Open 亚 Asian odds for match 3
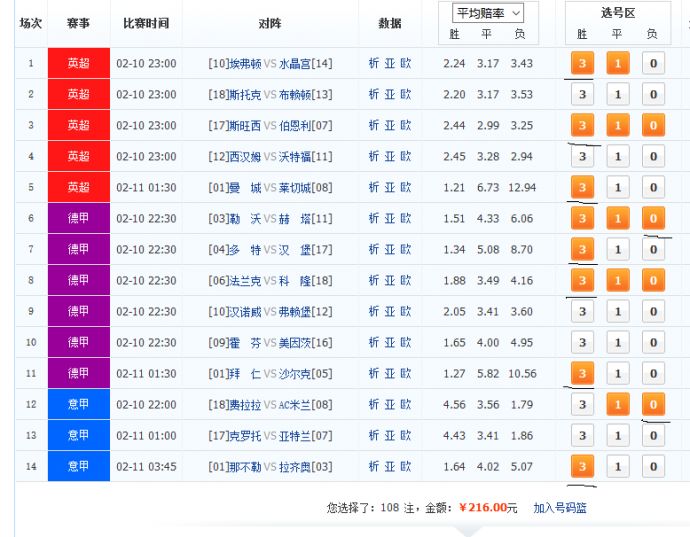The width and height of the screenshot is (690, 537). pos(389,125)
